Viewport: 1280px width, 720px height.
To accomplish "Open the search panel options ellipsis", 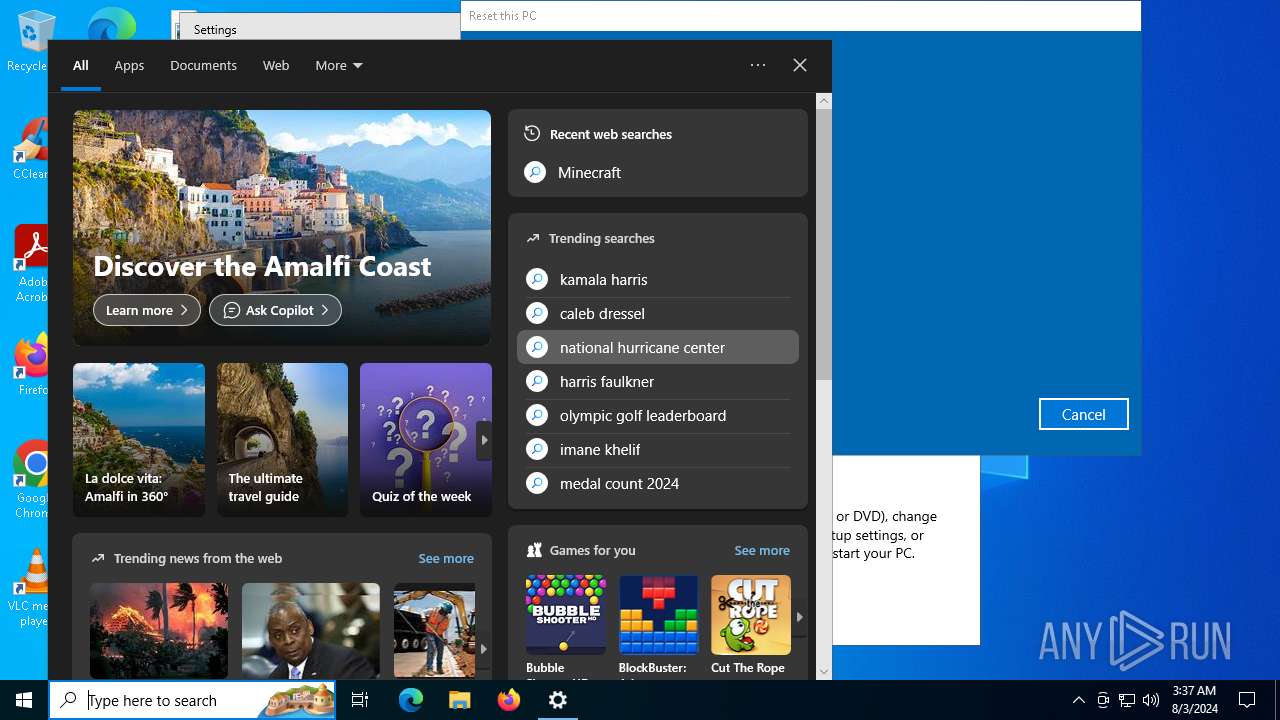I will pos(758,65).
